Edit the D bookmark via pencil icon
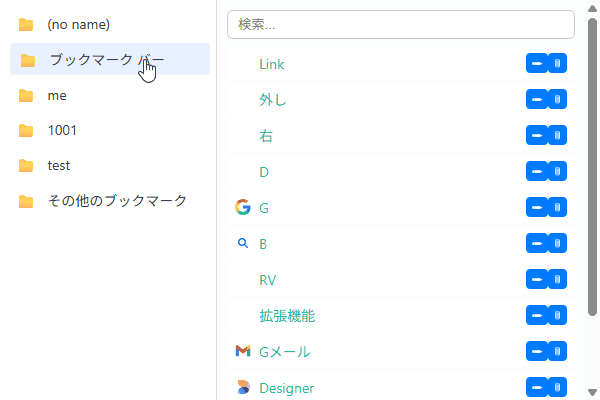 tap(536, 171)
